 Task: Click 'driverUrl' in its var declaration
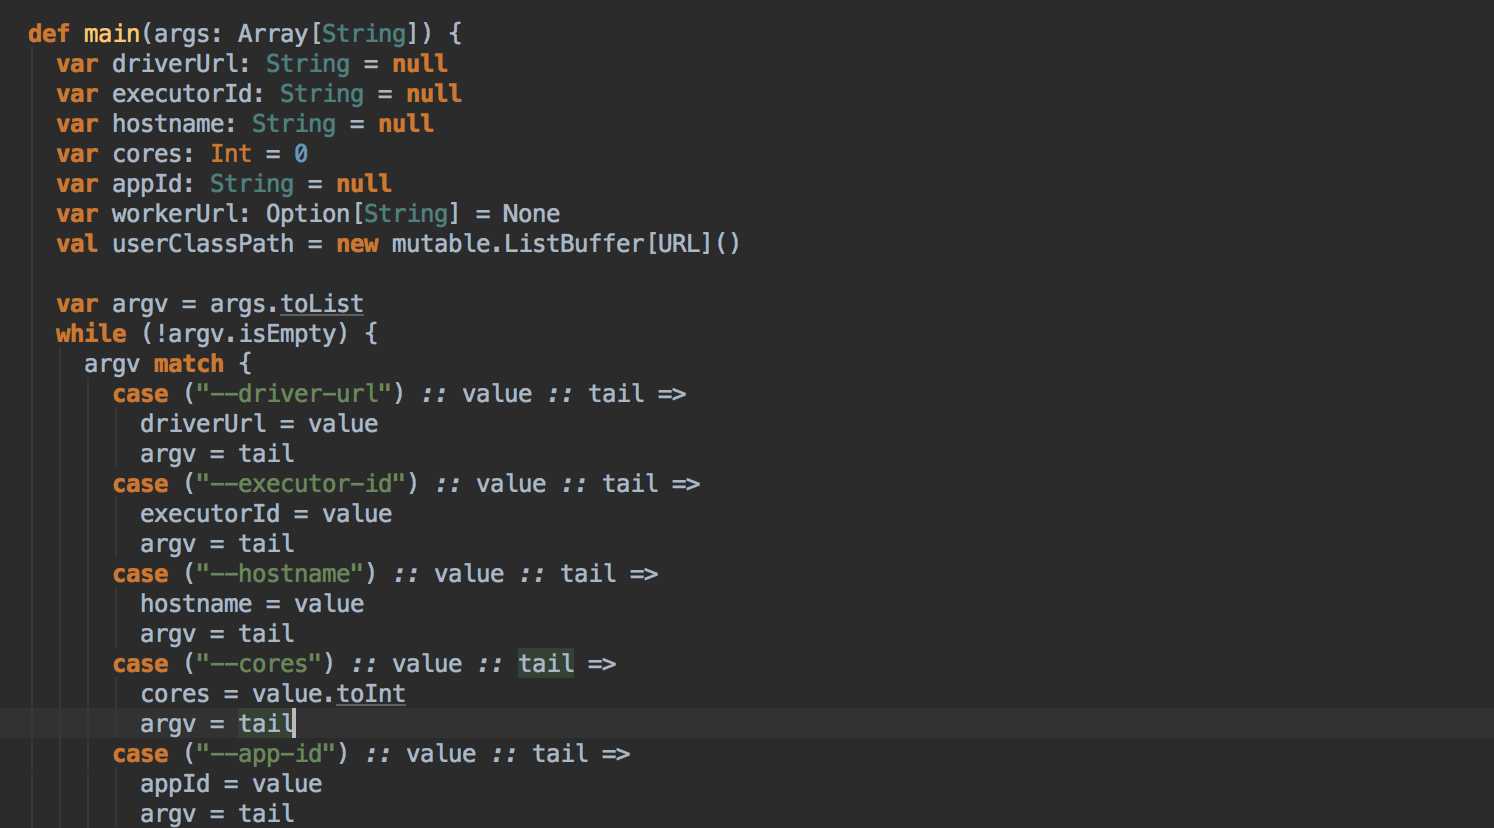[175, 64]
